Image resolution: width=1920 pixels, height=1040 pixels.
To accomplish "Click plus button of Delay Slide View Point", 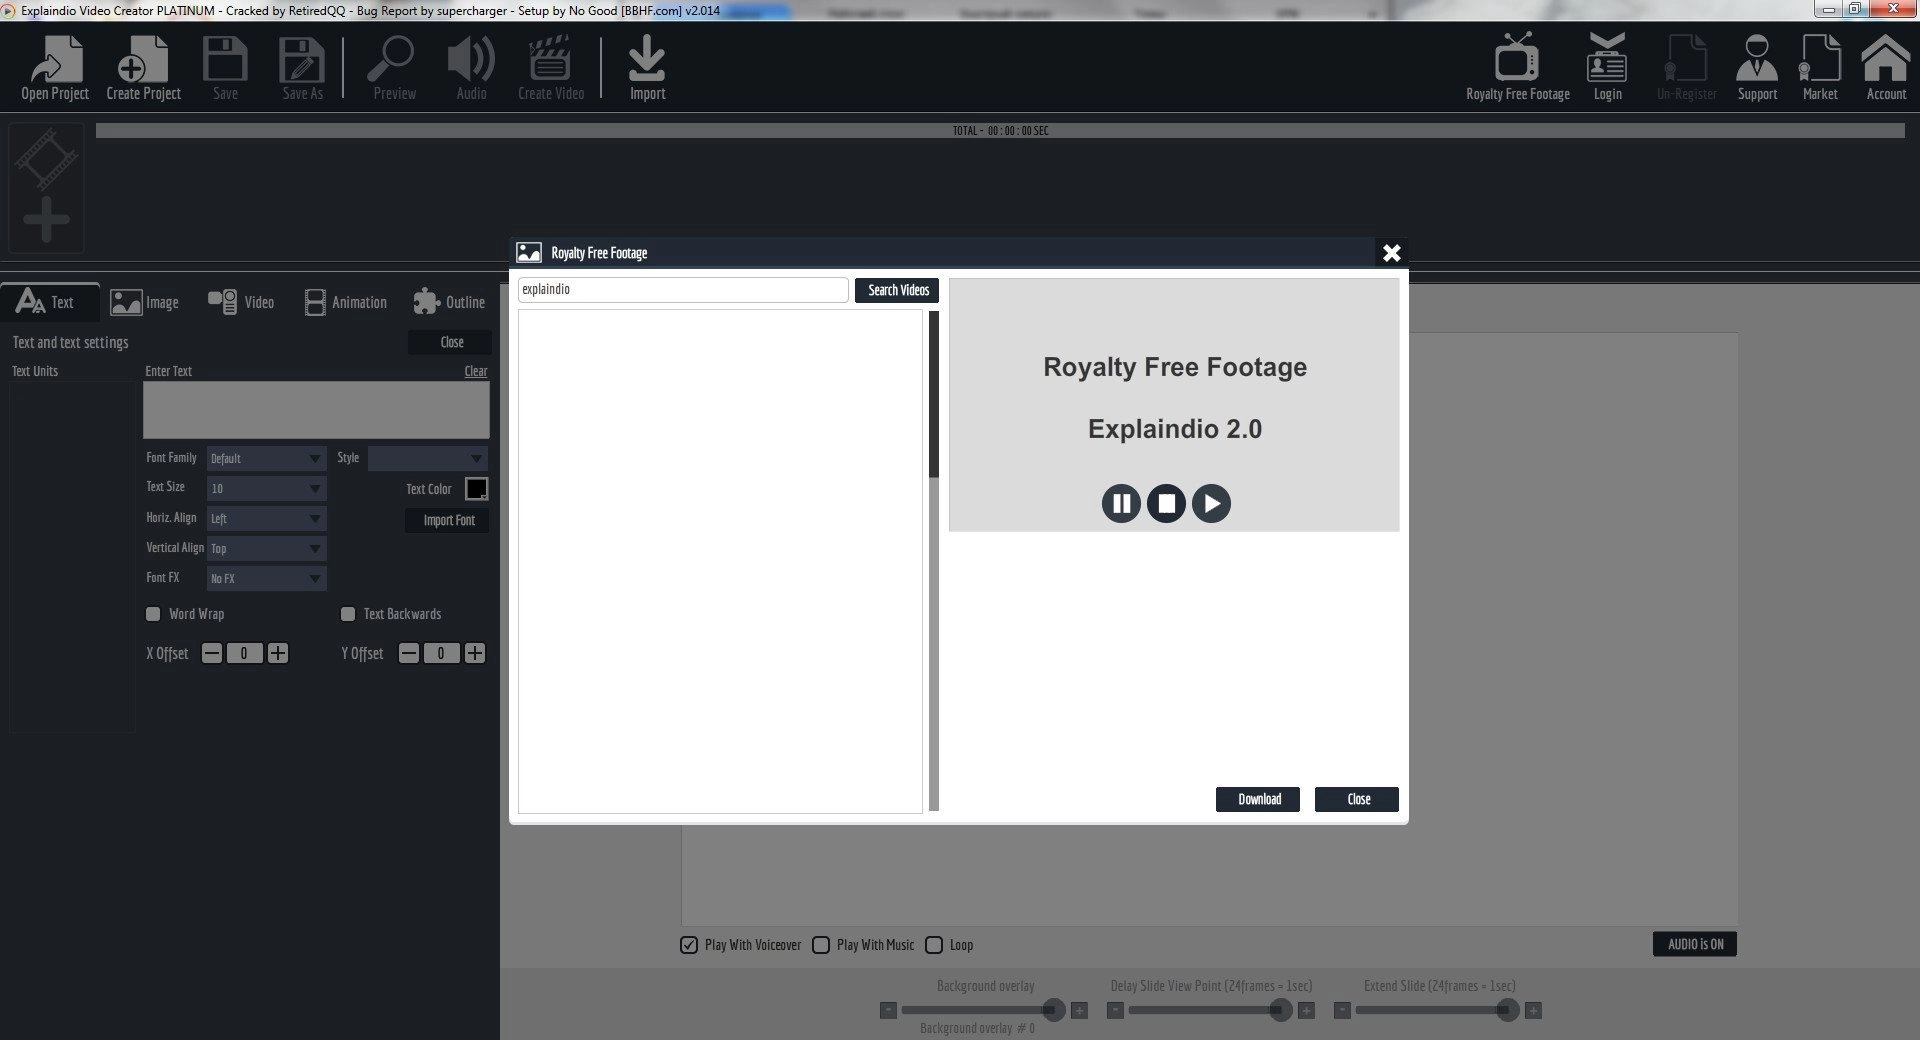I will tap(1306, 1011).
